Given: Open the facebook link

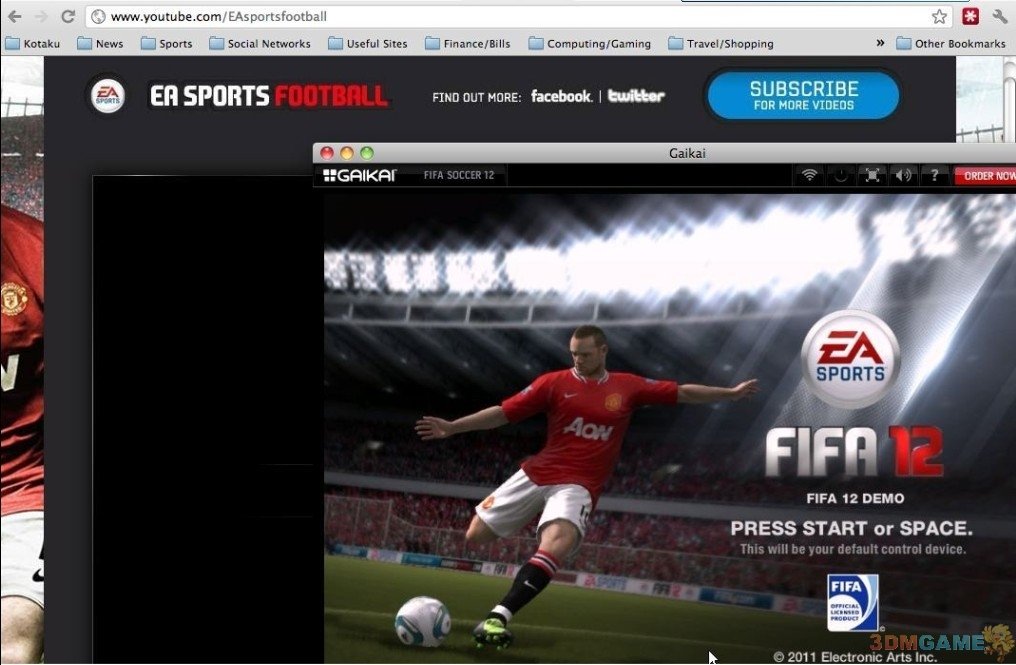Looking at the screenshot, I should (x=561, y=96).
